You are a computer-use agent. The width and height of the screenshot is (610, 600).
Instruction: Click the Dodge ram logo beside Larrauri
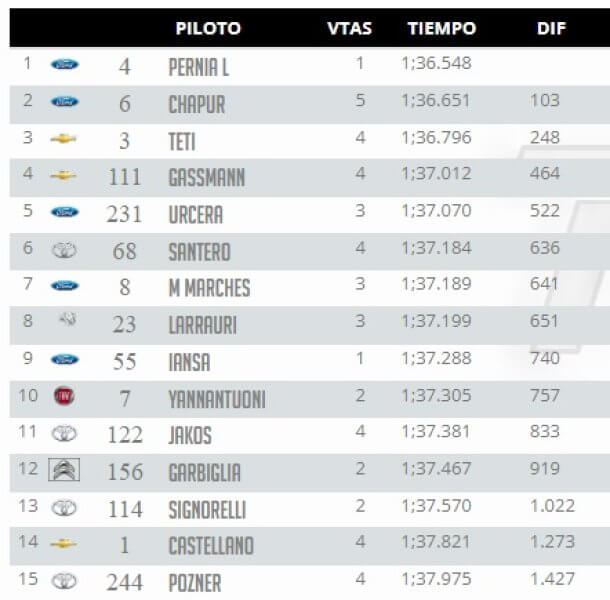click(68, 319)
